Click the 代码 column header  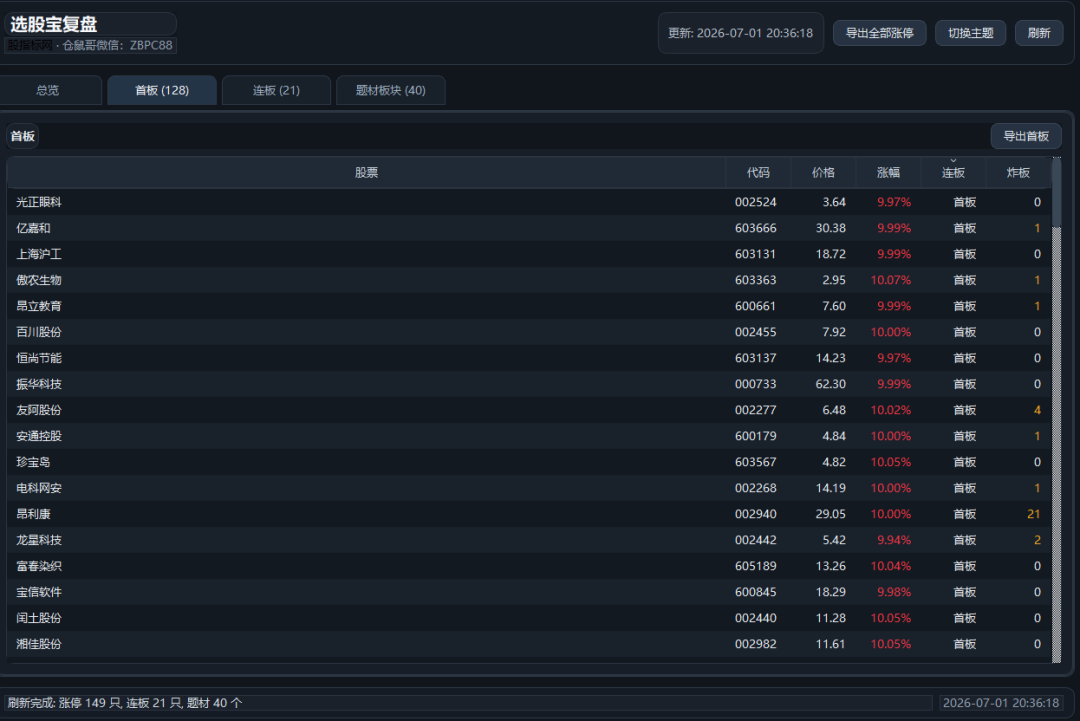click(x=758, y=173)
